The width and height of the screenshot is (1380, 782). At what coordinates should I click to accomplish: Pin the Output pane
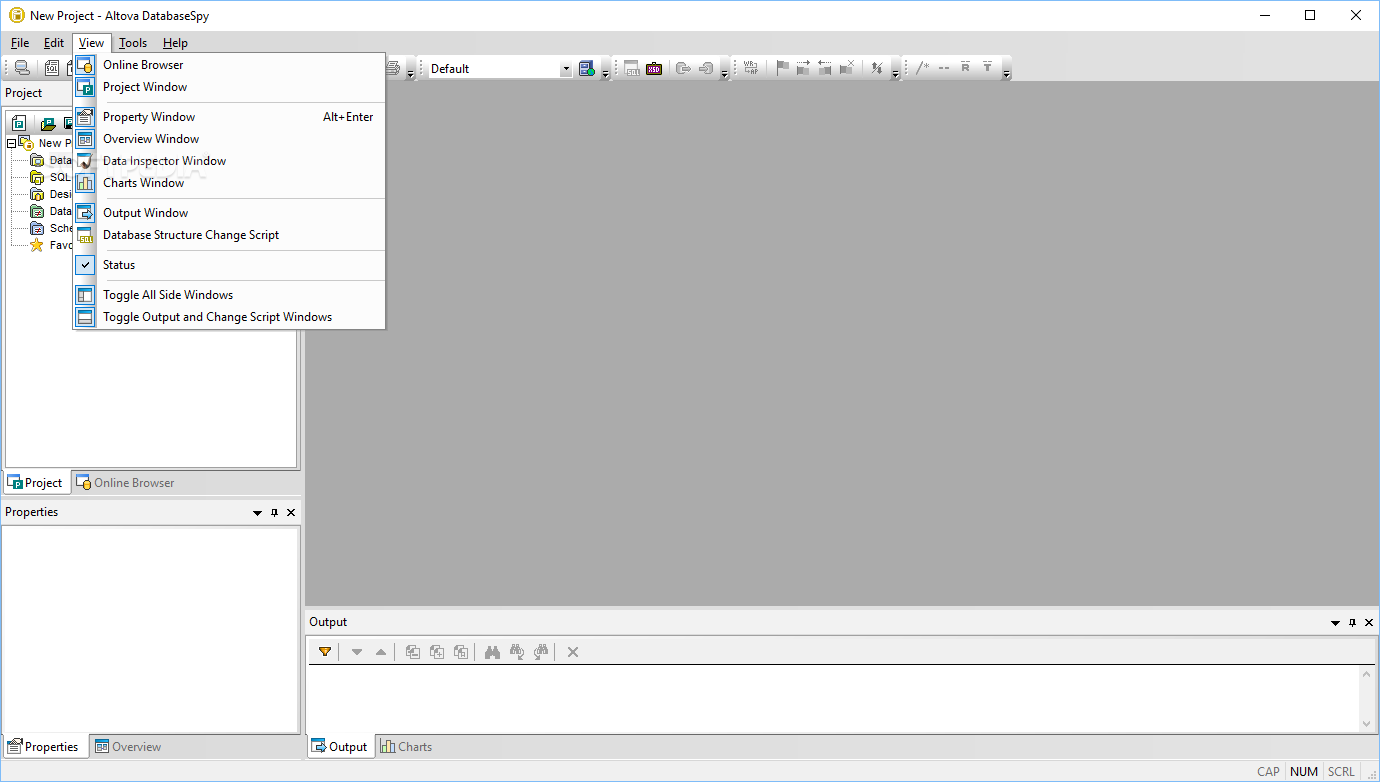pos(1353,623)
